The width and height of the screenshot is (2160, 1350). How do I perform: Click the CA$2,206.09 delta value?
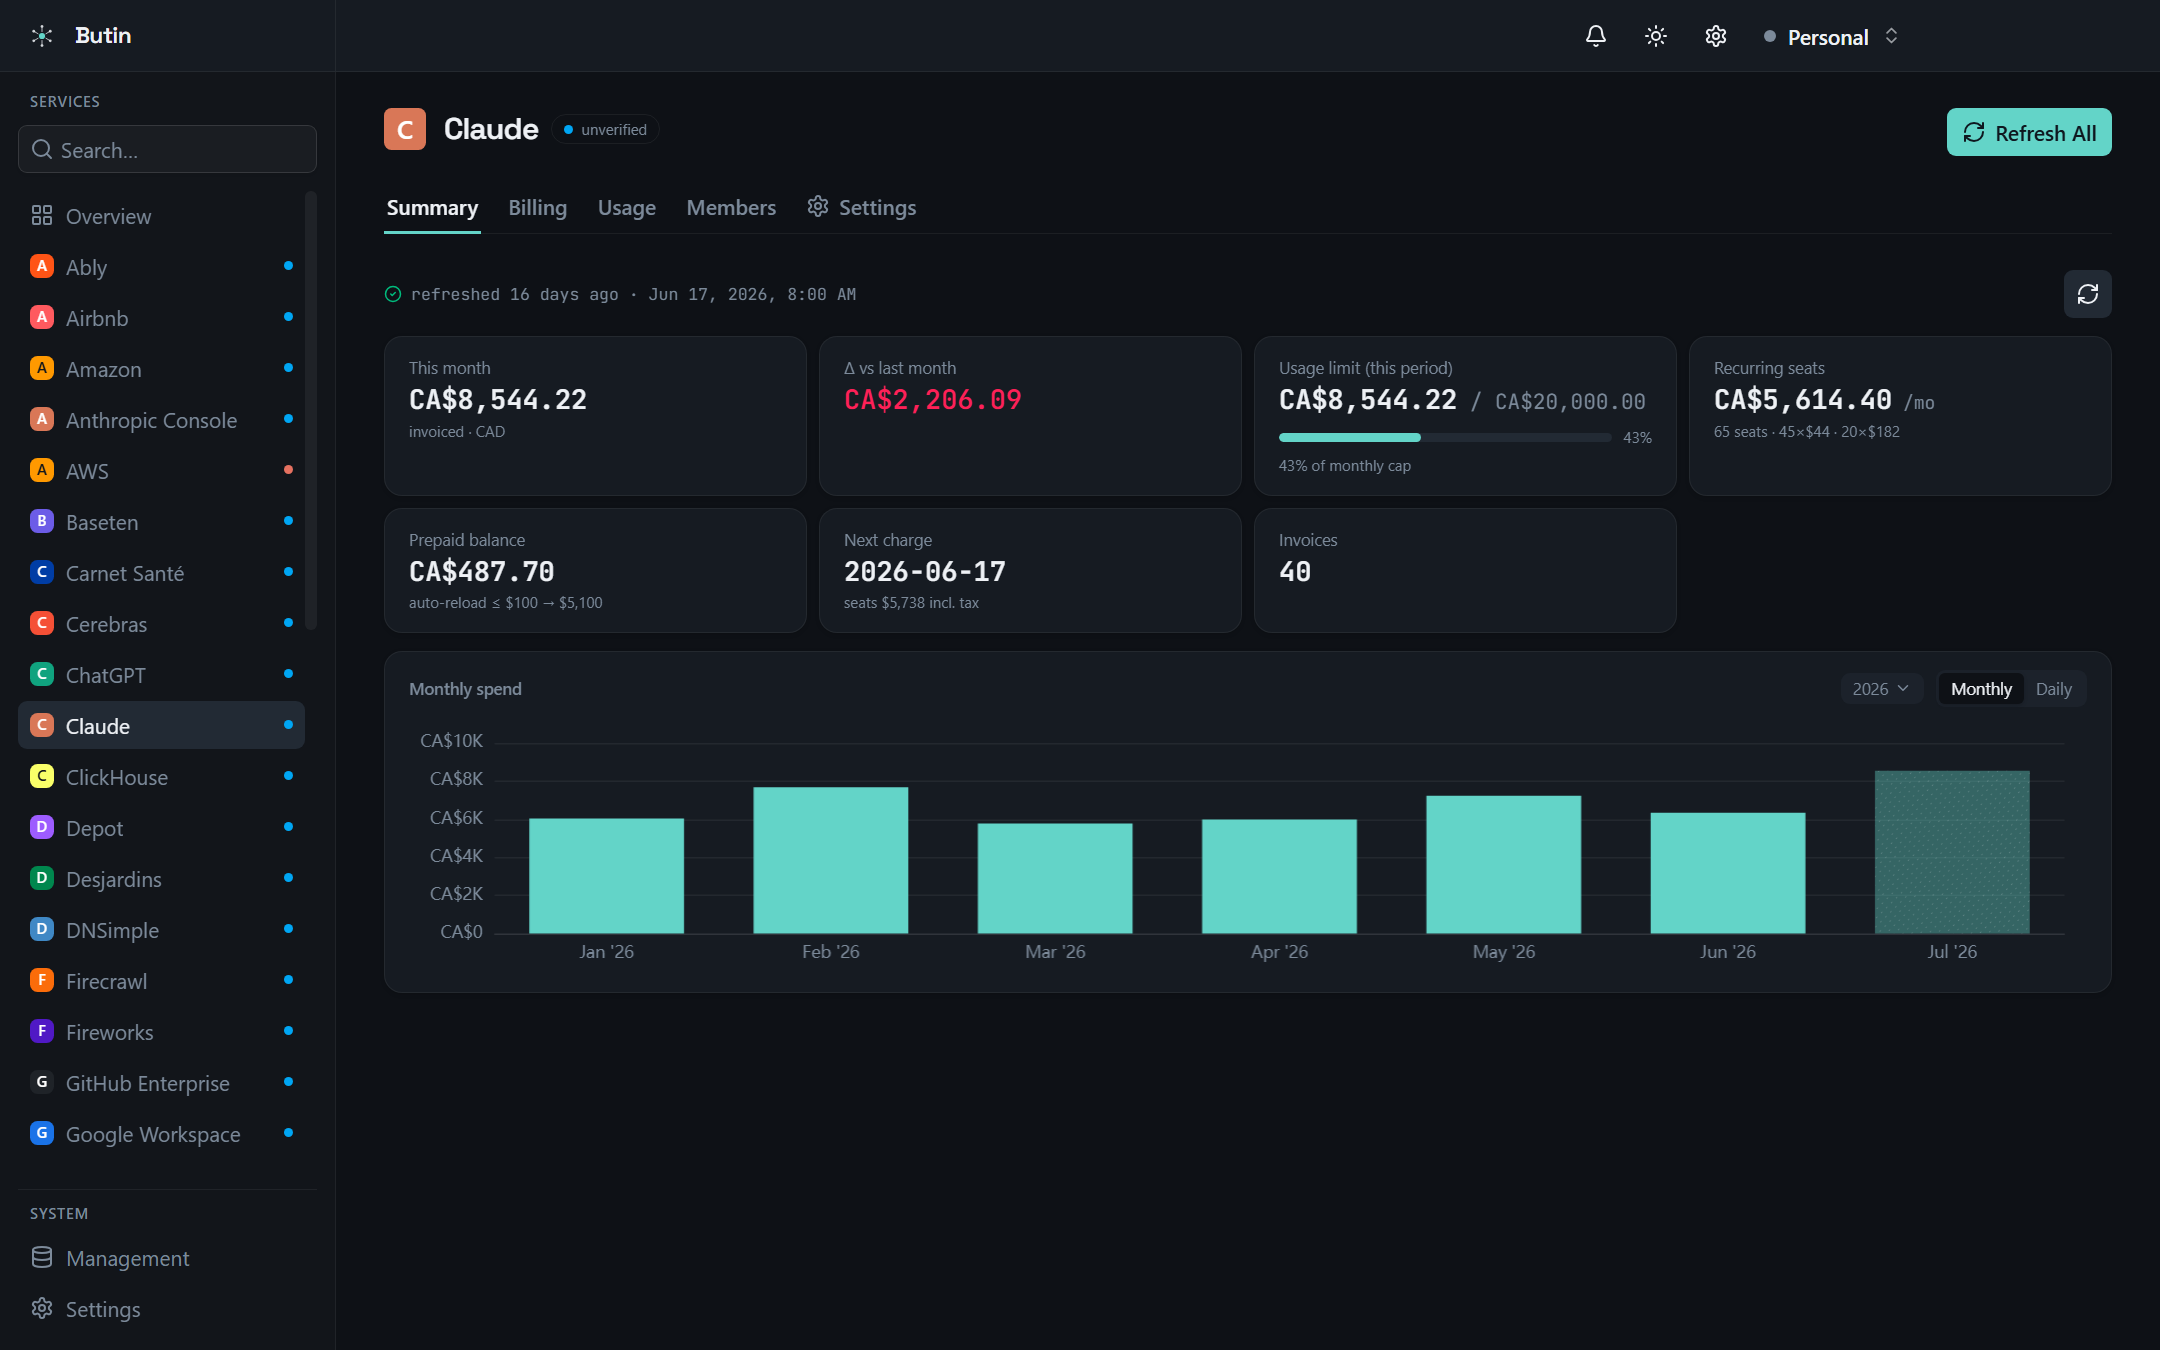point(933,400)
